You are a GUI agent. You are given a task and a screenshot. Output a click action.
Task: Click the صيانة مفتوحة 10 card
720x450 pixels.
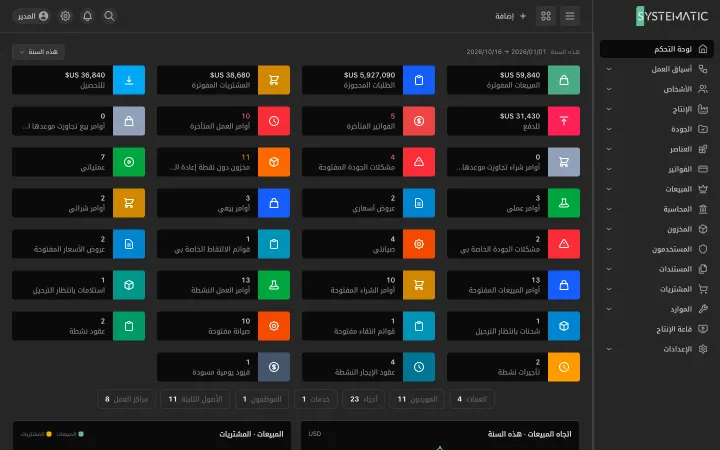coord(223,326)
